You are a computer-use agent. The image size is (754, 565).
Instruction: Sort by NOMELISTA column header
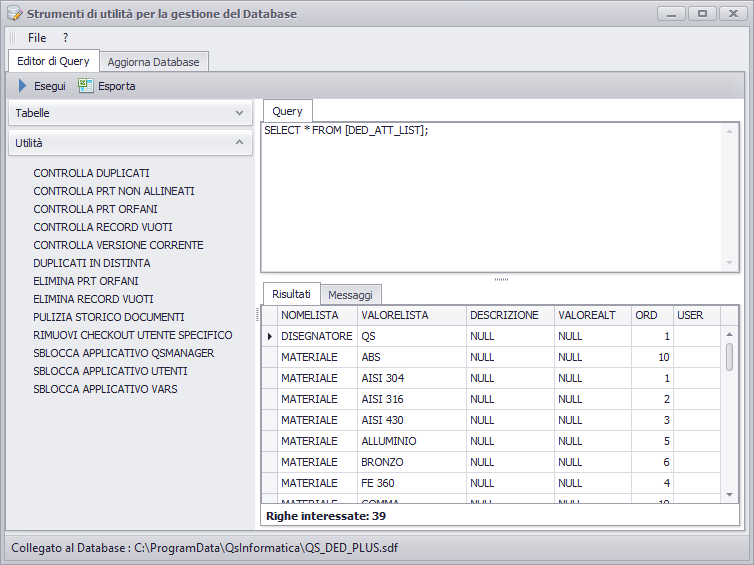tap(317, 315)
